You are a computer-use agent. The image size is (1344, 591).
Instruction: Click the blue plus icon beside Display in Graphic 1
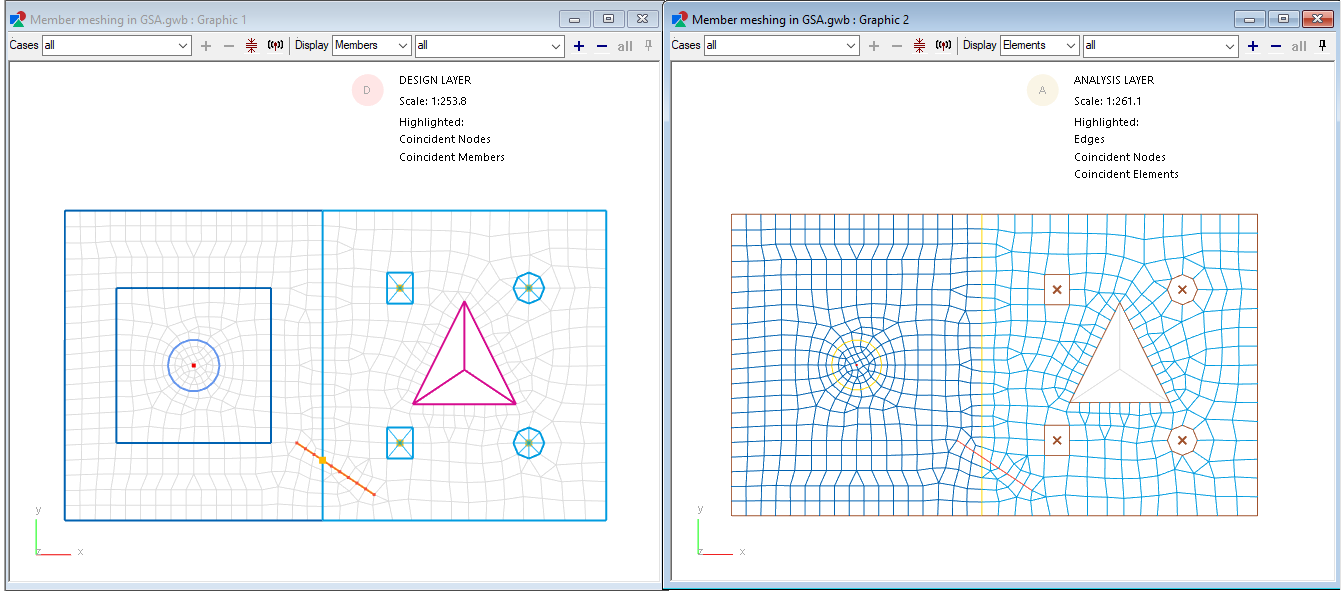(x=578, y=45)
